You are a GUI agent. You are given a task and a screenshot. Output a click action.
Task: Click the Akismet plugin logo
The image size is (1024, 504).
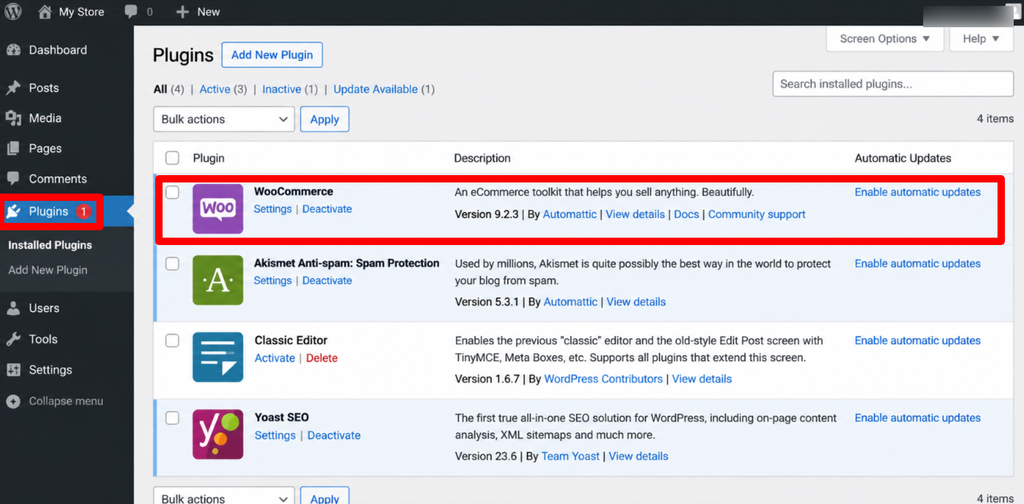point(217,280)
